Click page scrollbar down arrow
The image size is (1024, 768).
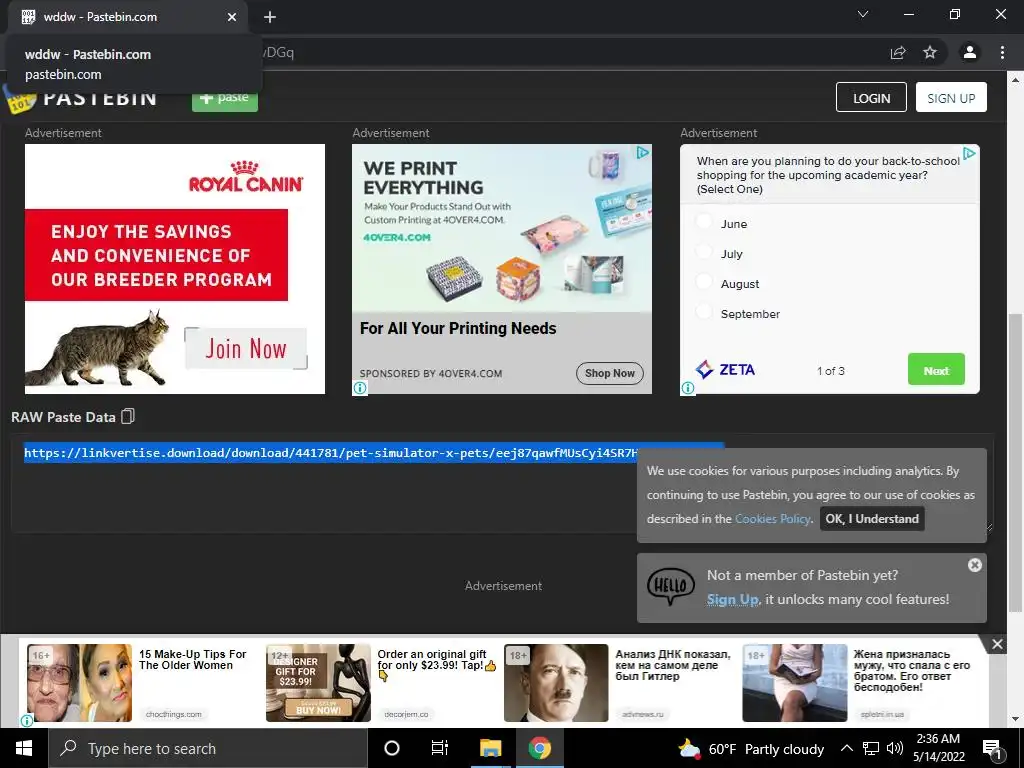[1015, 719]
